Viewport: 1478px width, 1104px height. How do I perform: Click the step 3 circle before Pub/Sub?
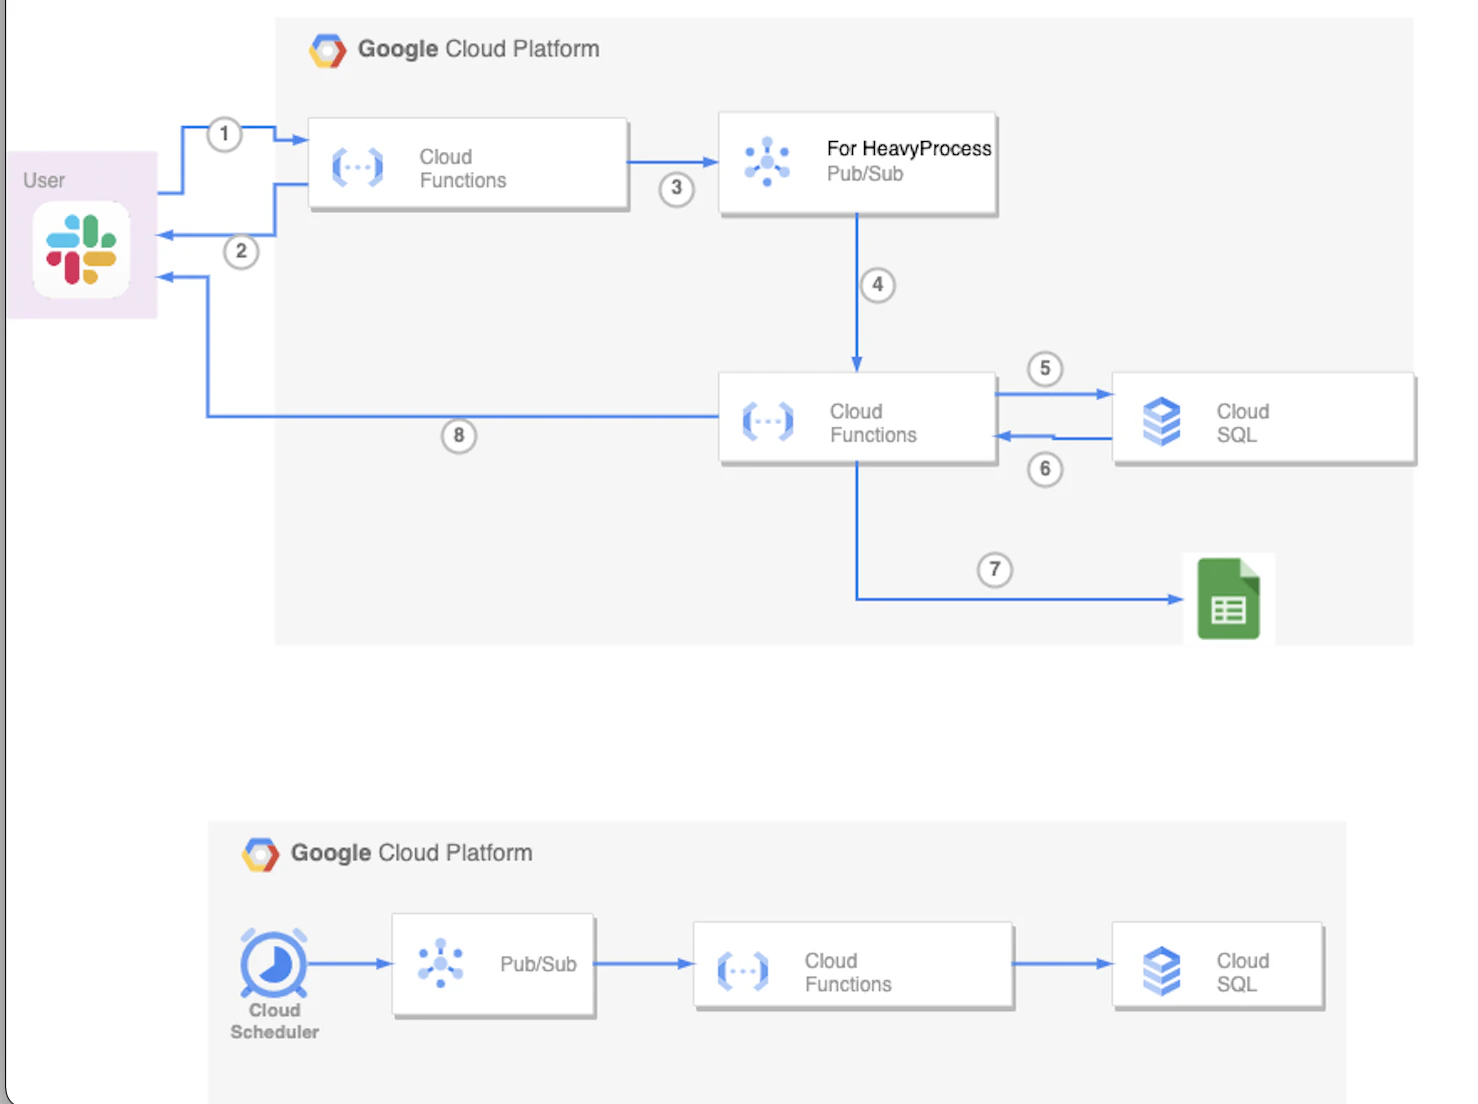coord(677,188)
